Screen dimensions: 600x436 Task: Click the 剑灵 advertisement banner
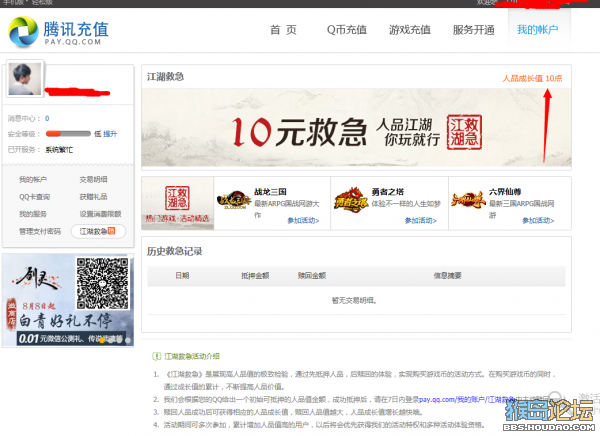tap(68, 300)
